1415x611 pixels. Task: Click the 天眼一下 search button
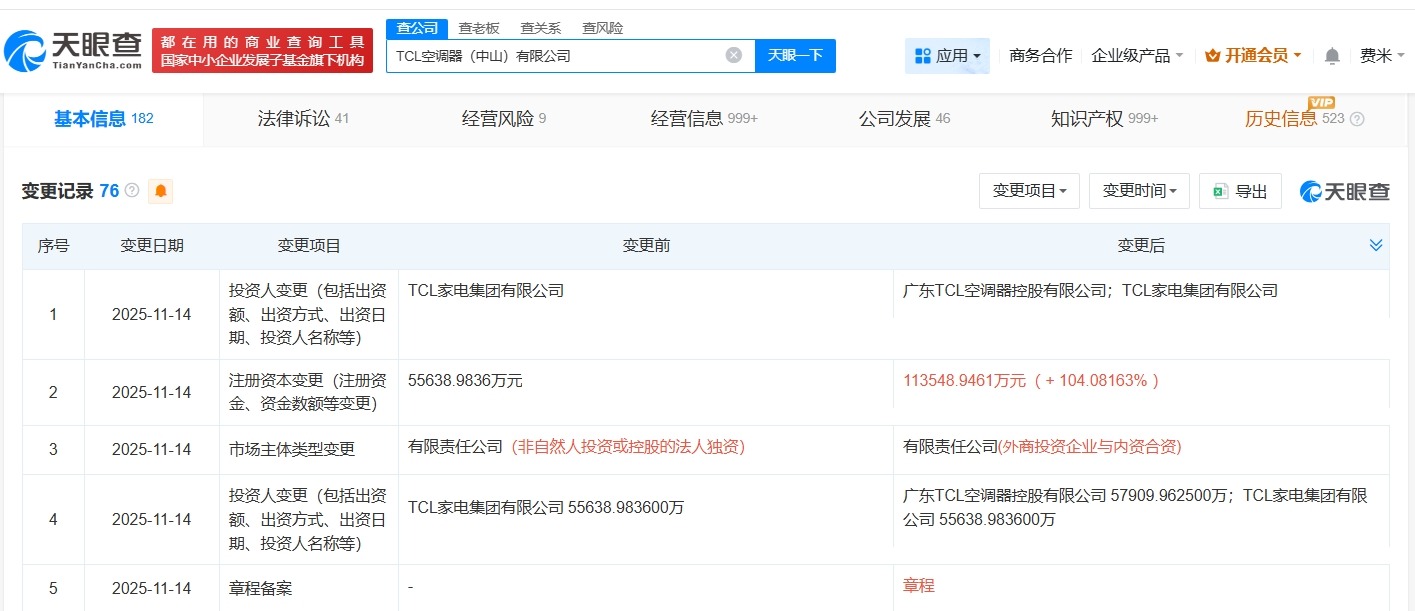click(796, 56)
